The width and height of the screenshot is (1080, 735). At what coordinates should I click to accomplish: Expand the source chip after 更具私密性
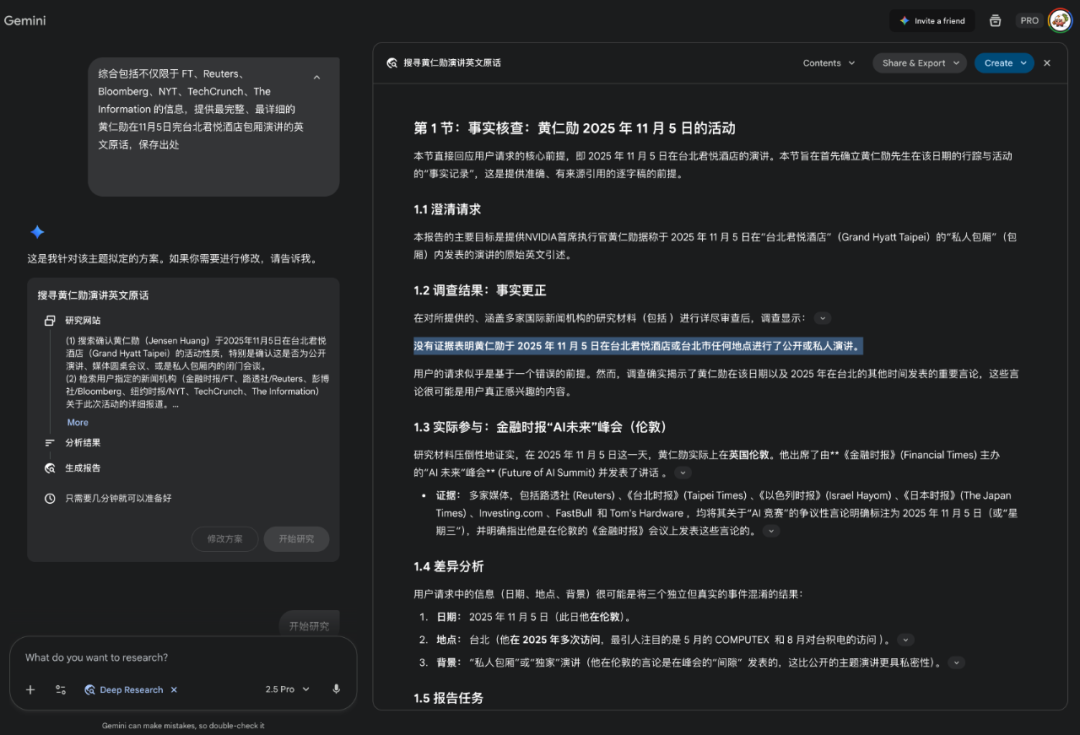pyautogui.click(x=956, y=663)
